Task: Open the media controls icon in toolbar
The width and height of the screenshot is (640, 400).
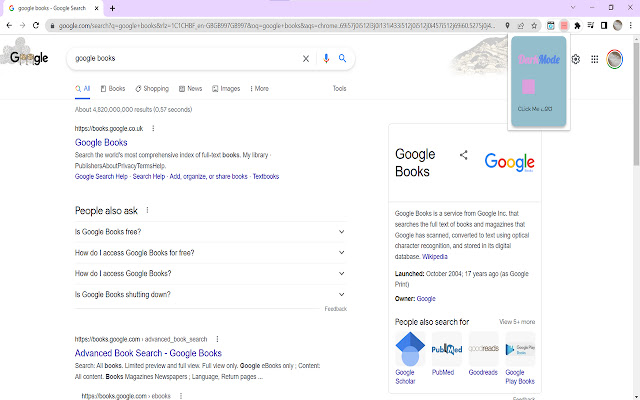Action: (591, 26)
